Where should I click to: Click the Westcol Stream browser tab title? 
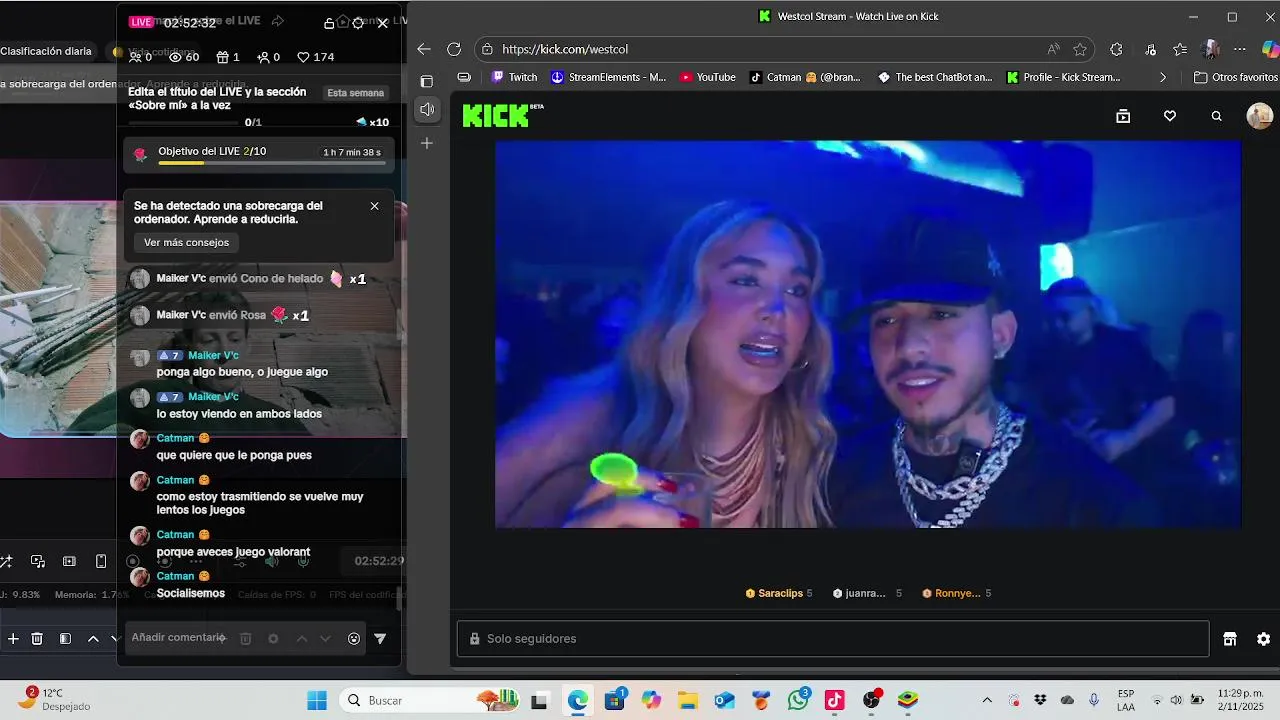click(858, 16)
